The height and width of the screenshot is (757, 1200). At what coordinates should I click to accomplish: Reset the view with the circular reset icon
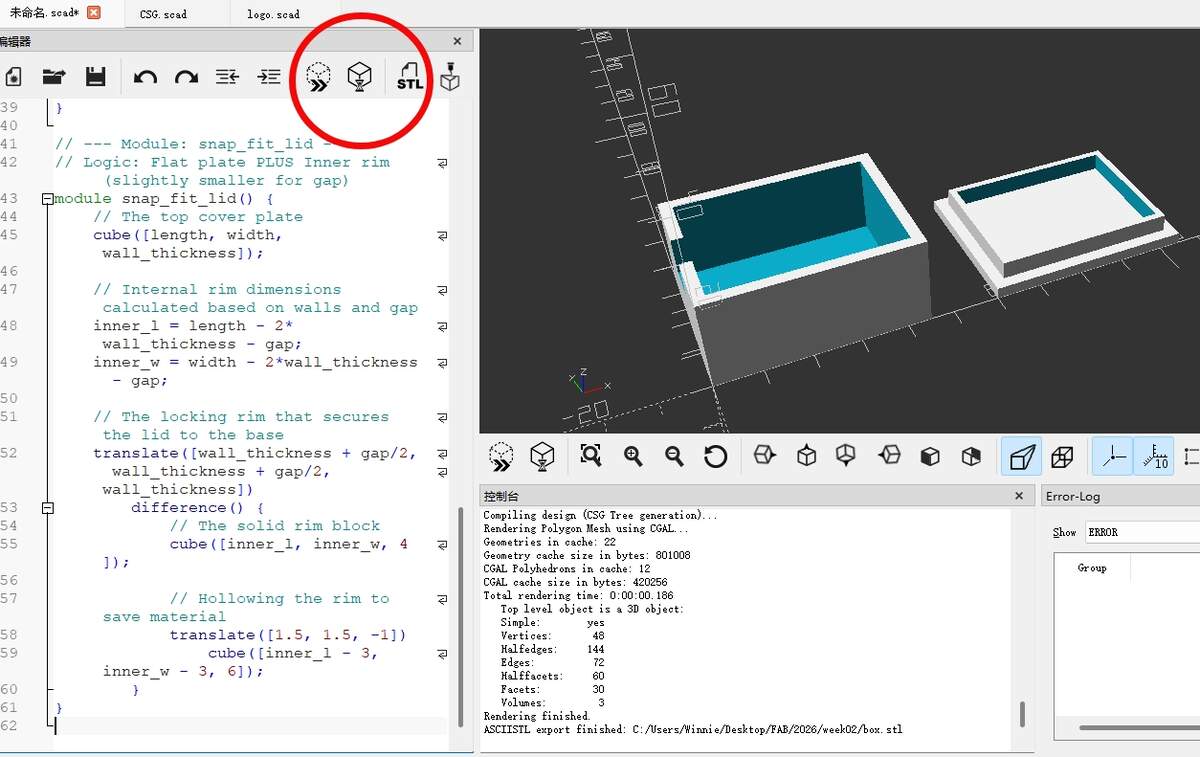(715, 456)
